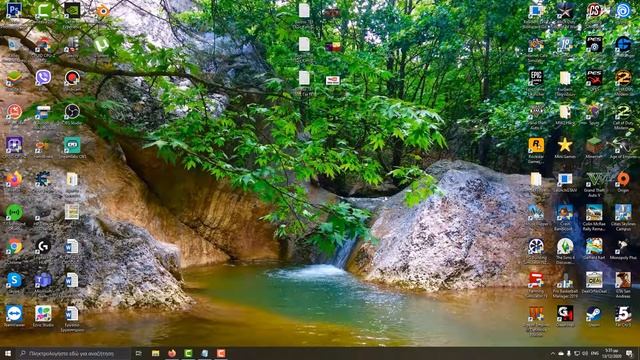Viewport: 640px width, 360px height.
Task: Select the Mini Games star icon
Action: click(x=565, y=145)
